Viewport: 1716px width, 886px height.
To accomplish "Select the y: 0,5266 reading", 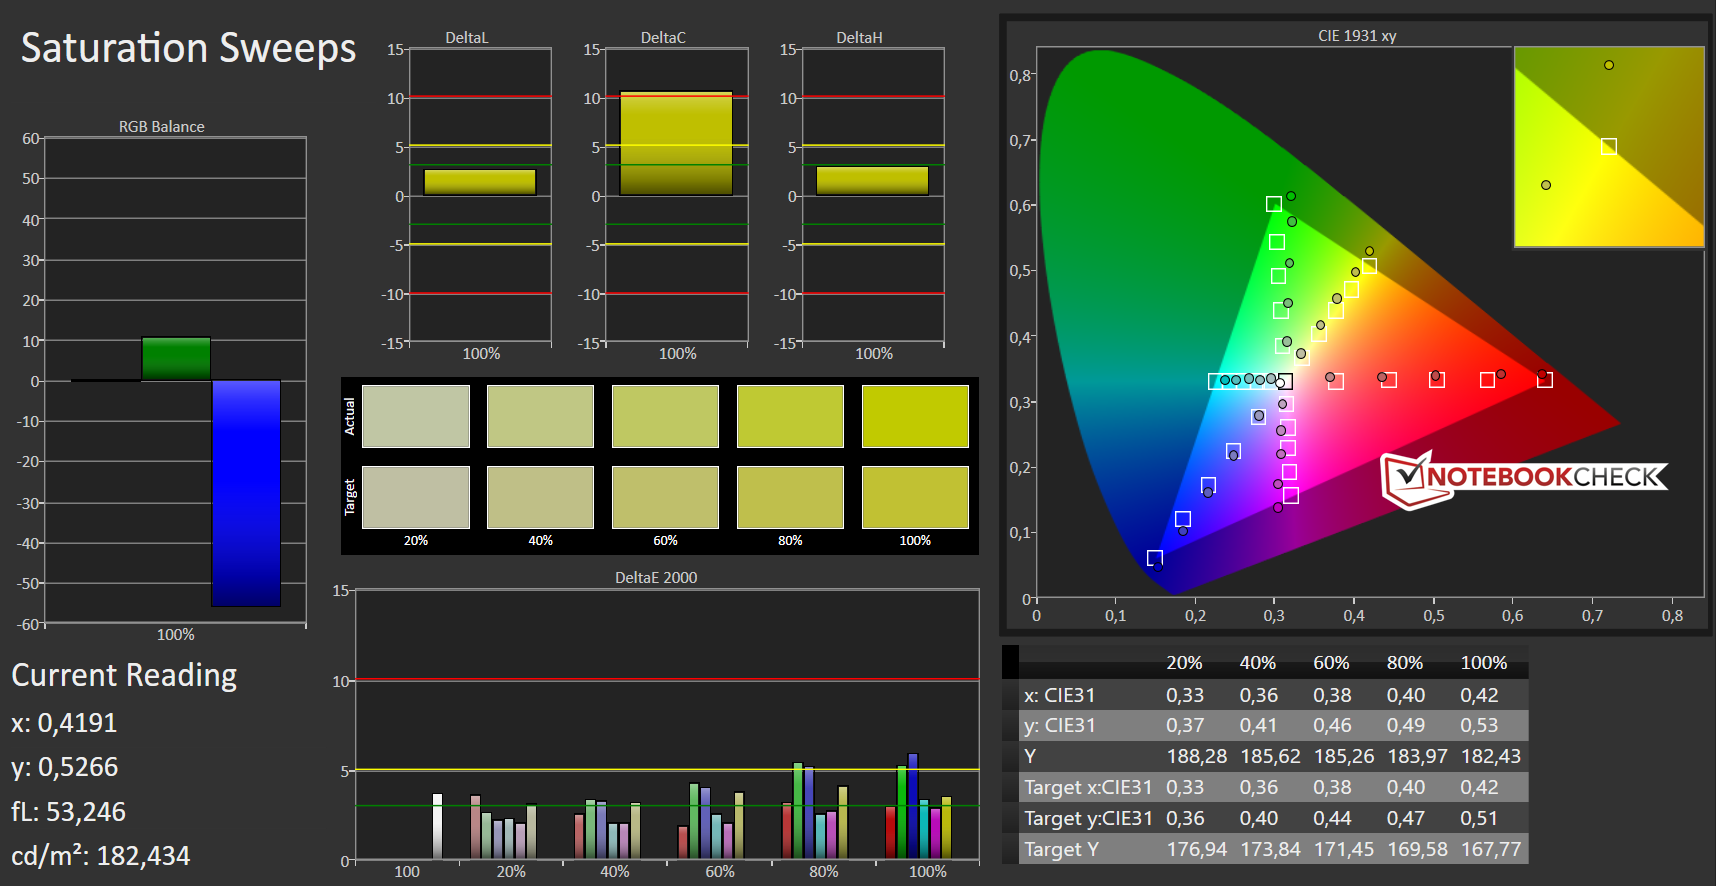I will click(65, 768).
